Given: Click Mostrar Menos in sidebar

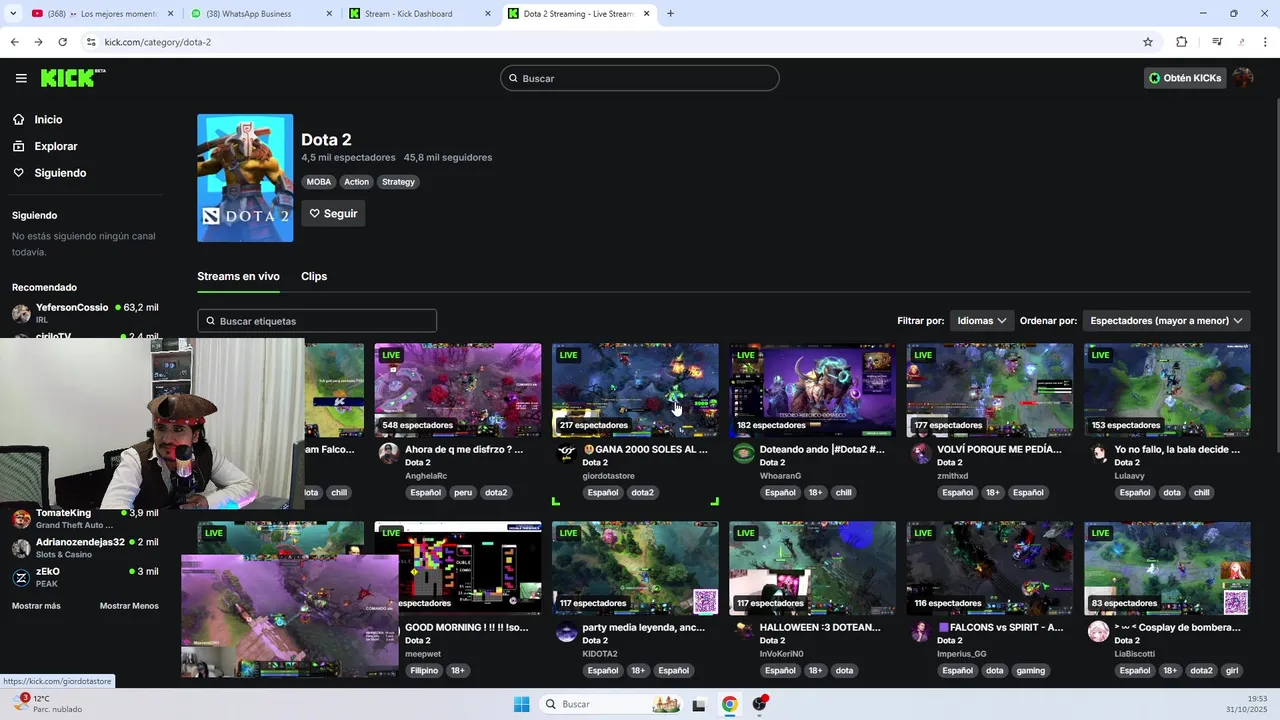Looking at the screenshot, I should point(129,606).
